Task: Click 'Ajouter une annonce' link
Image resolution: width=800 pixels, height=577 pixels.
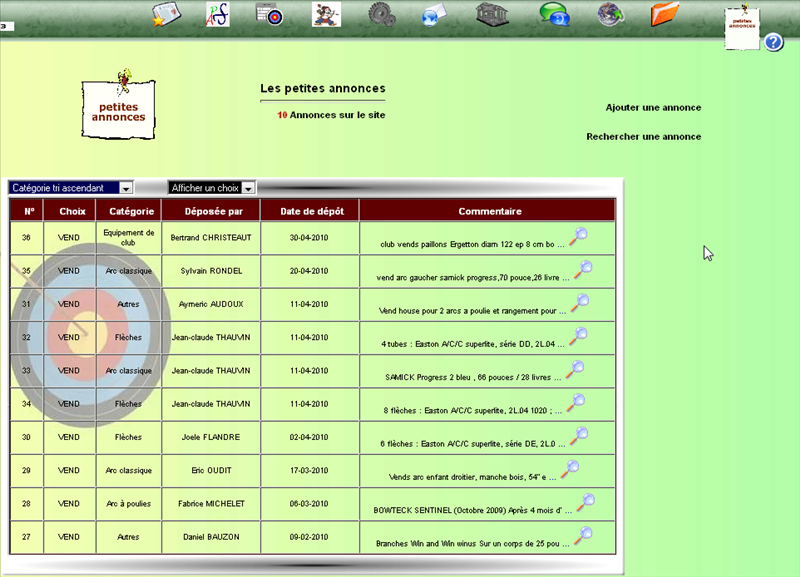Action: pyautogui.click(x=653, y=108)
